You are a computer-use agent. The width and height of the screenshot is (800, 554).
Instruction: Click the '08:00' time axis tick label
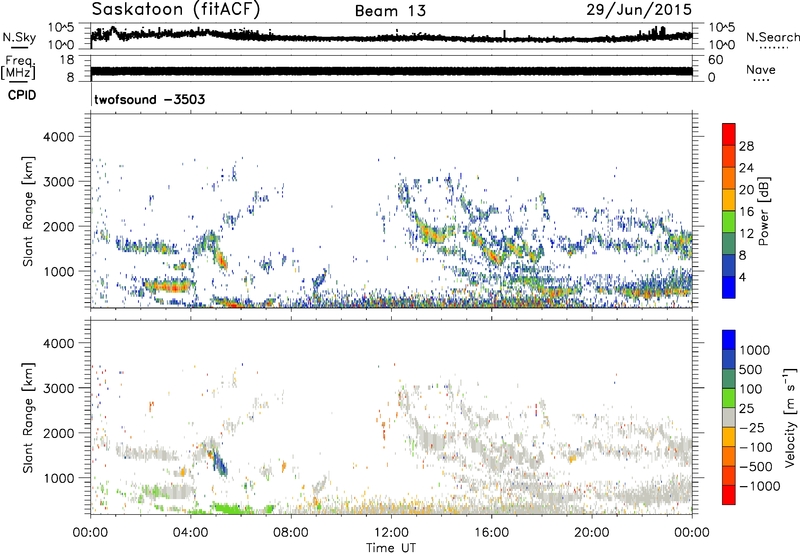[x=291, y=533]
